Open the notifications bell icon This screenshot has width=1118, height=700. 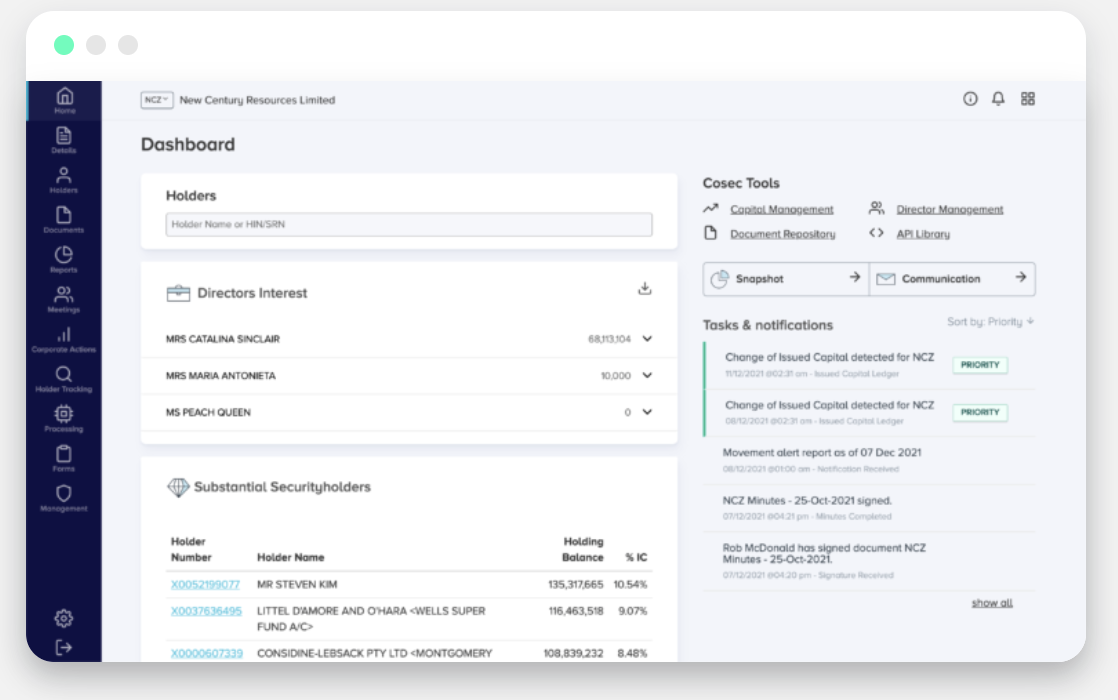point(998,99)
